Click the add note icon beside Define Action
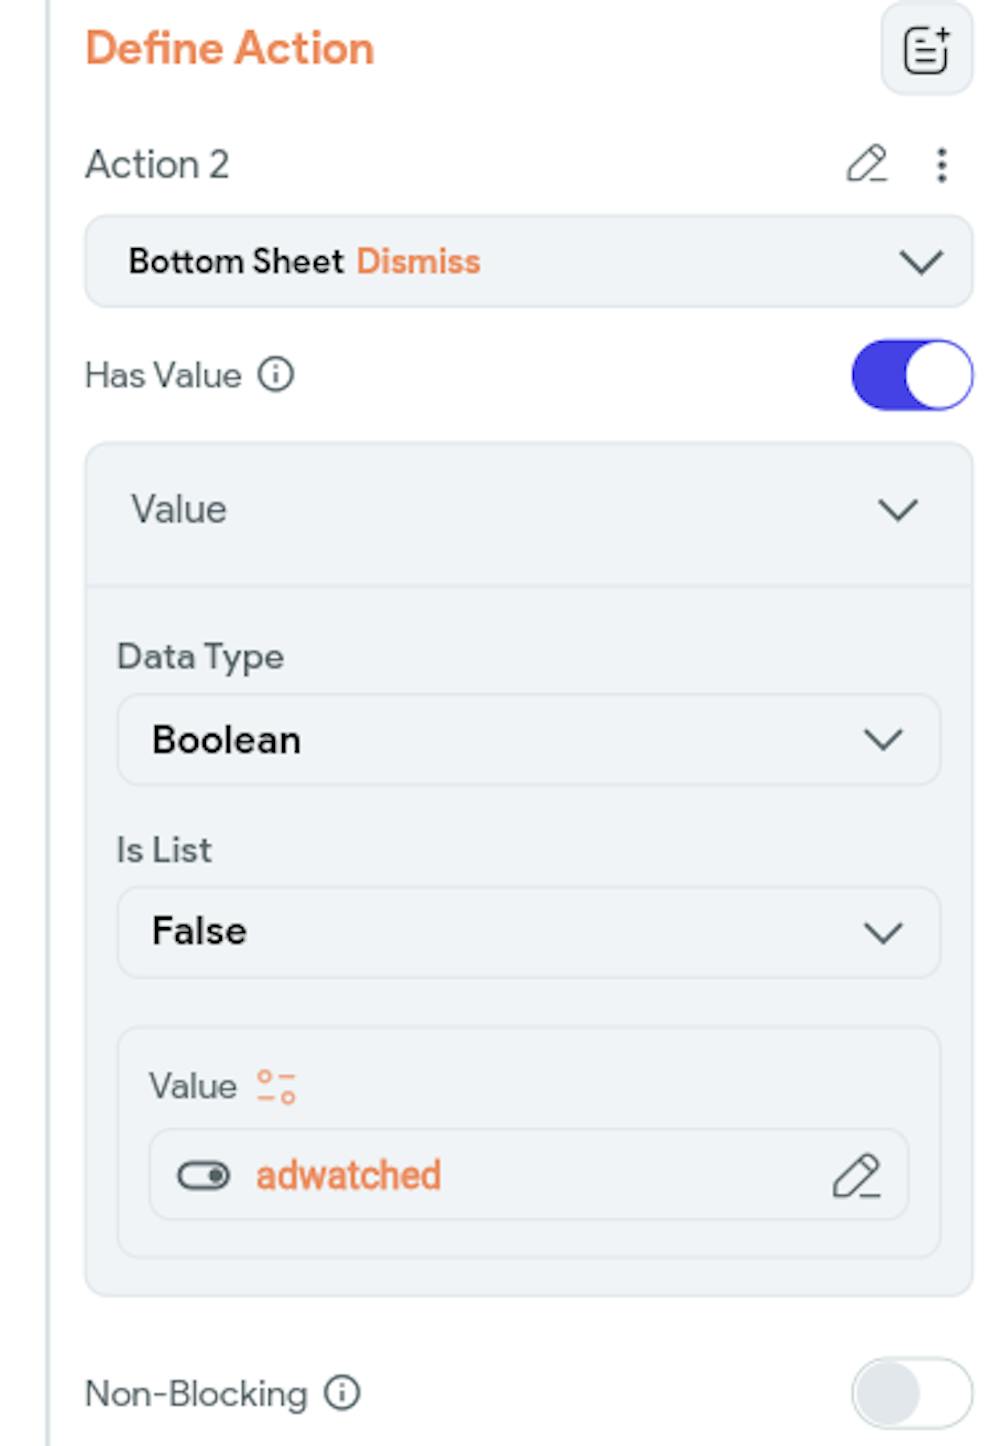Image resolution: width=1000 pixels, height=1446 pixels. [x=926, y=50]
